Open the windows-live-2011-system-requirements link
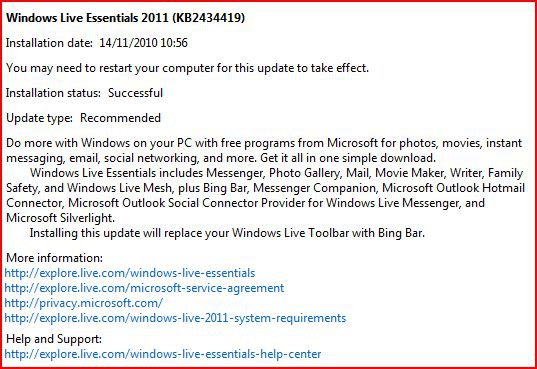Viewport: 537px width, 369px height. coord(175,318)
